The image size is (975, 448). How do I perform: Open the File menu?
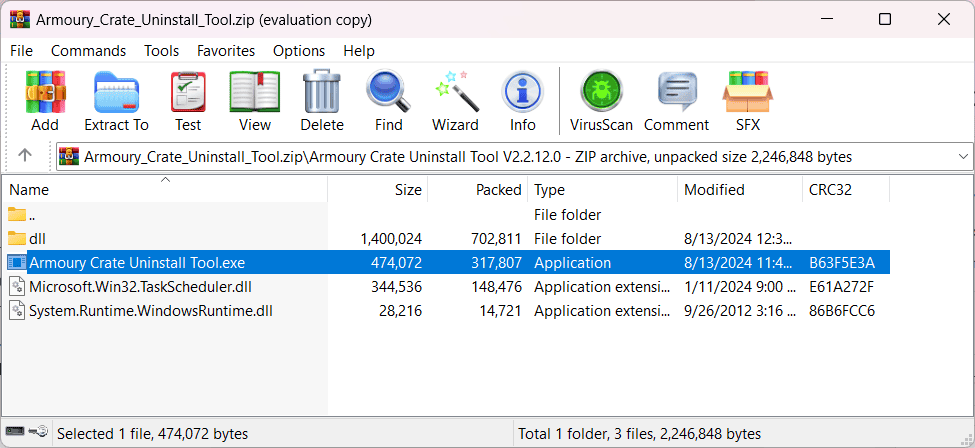pyautogui.click(x=22, y=51)
